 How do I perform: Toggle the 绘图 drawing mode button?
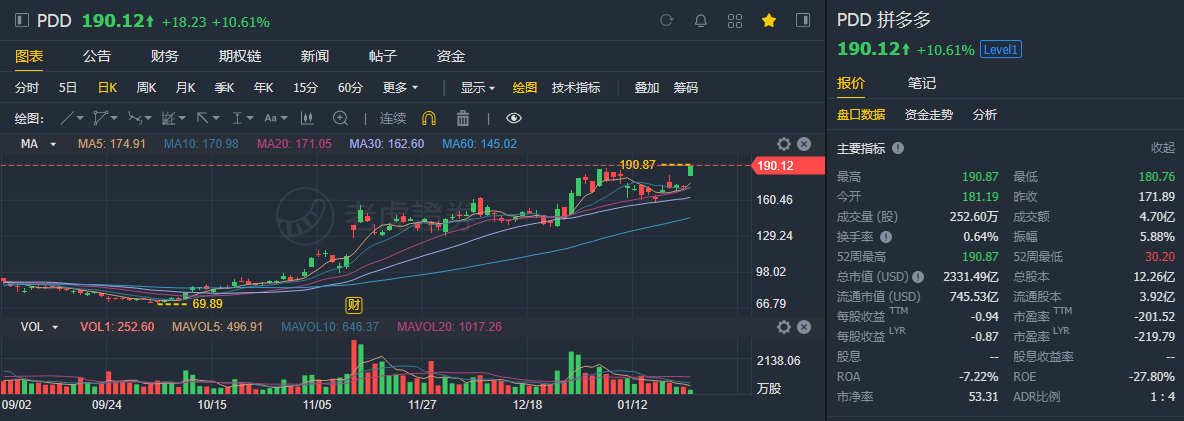click(x=525, y=88)
